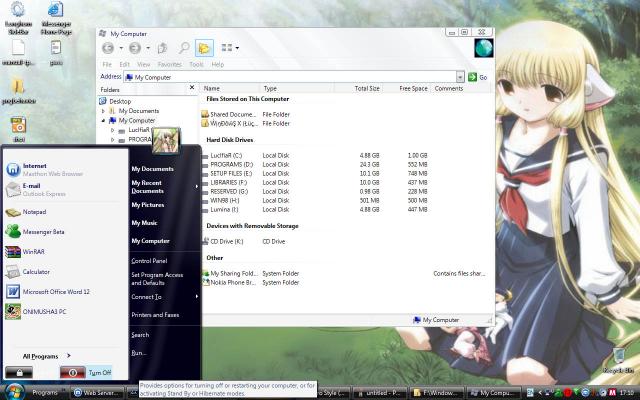Open My Music from Start menu
640x400 pixels.
coord(144,223)
